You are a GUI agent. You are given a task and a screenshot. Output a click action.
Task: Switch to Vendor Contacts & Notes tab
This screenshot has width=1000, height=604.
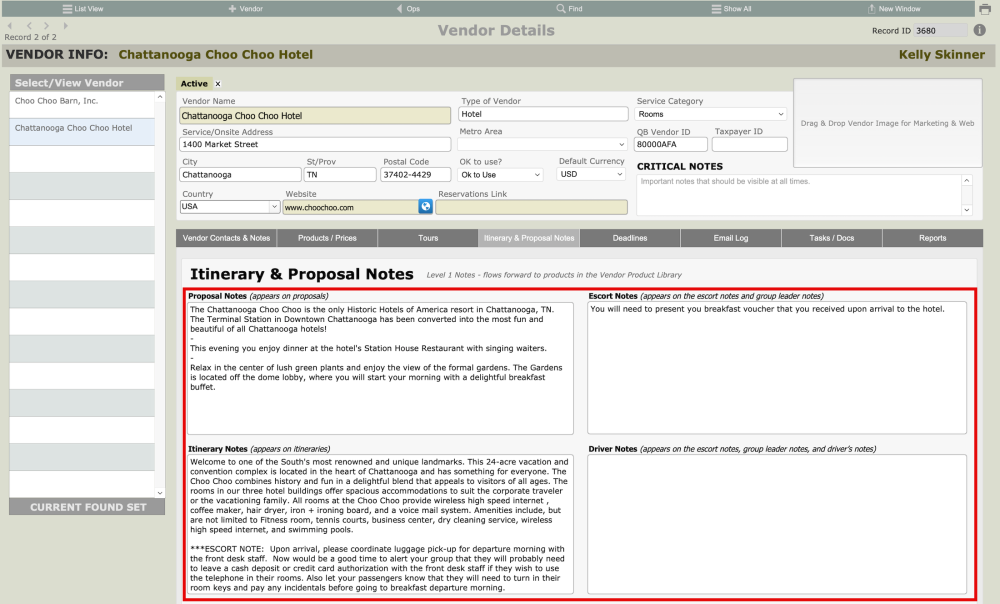[226, 238]
